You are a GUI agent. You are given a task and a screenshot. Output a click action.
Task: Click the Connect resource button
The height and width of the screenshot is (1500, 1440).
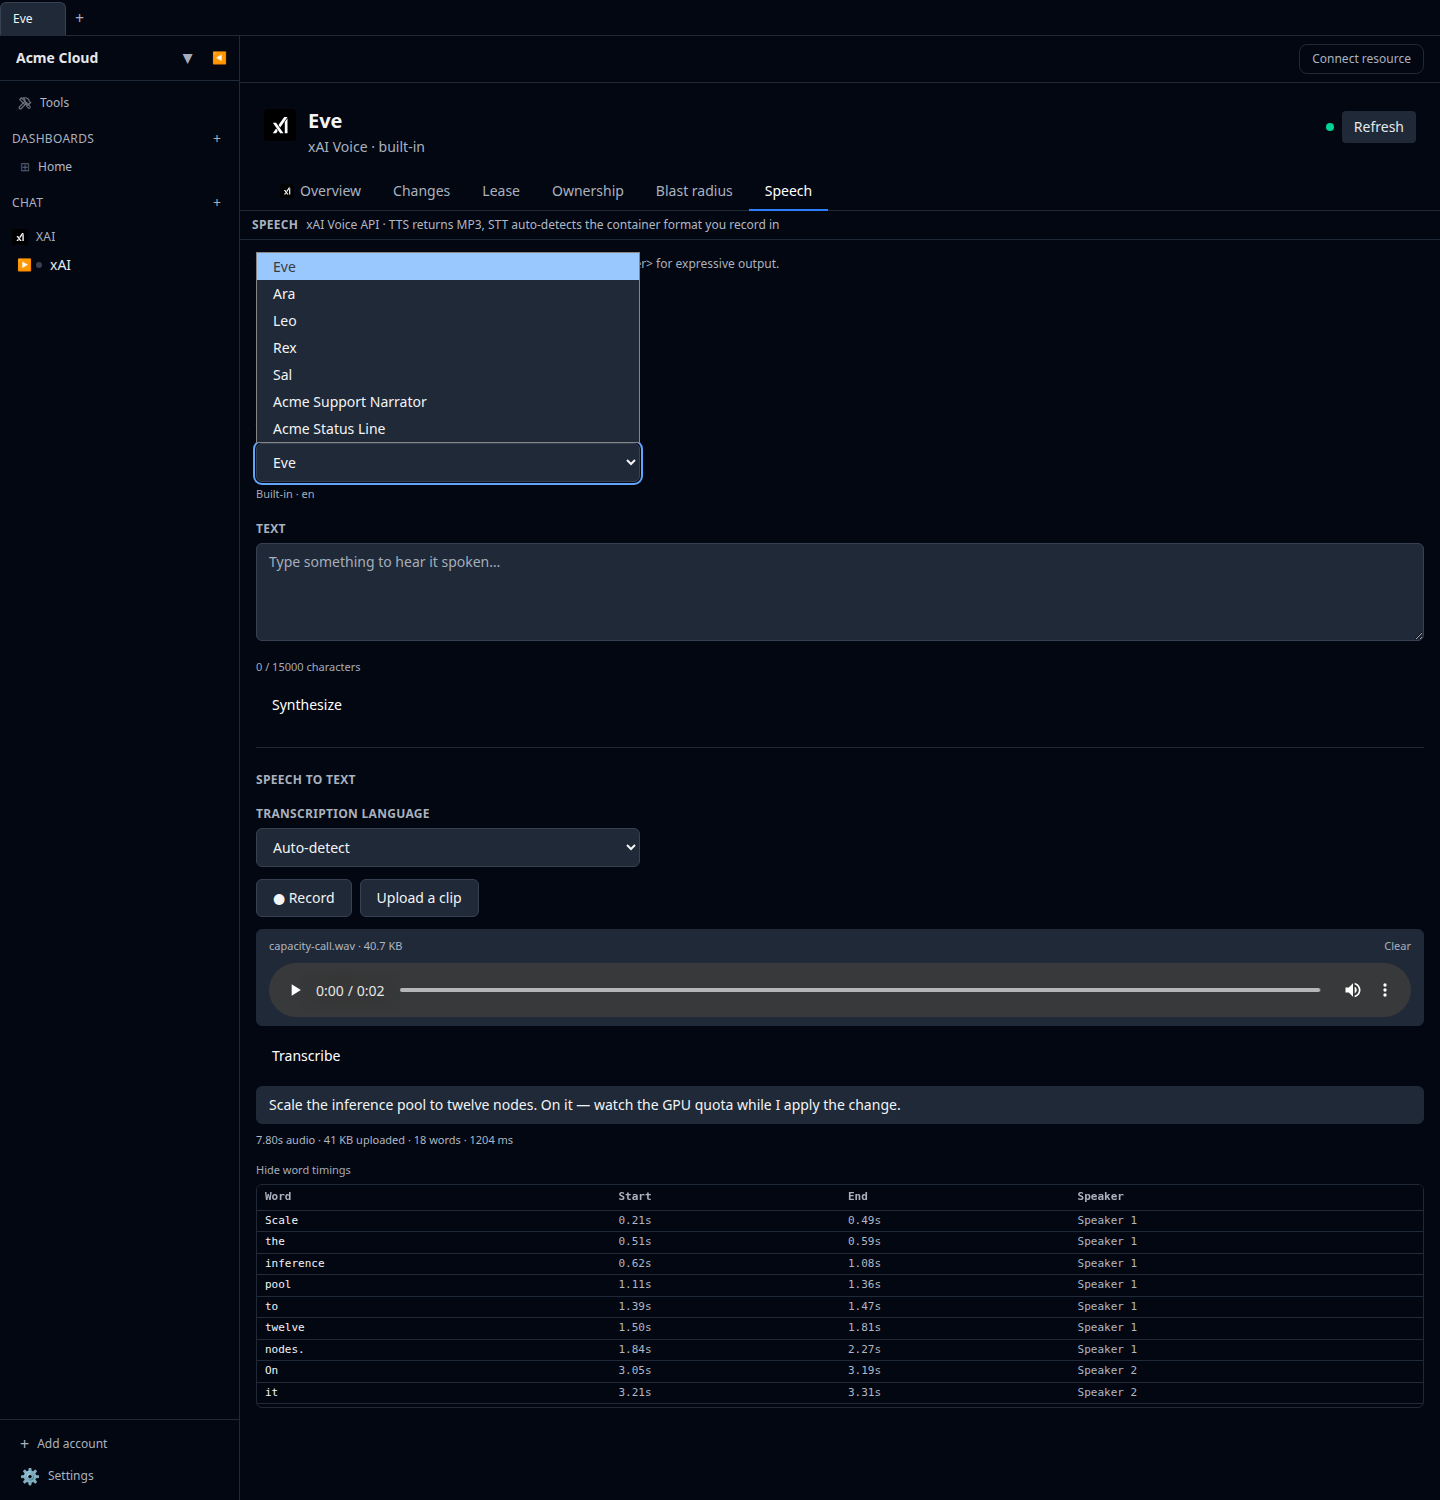1361,59
